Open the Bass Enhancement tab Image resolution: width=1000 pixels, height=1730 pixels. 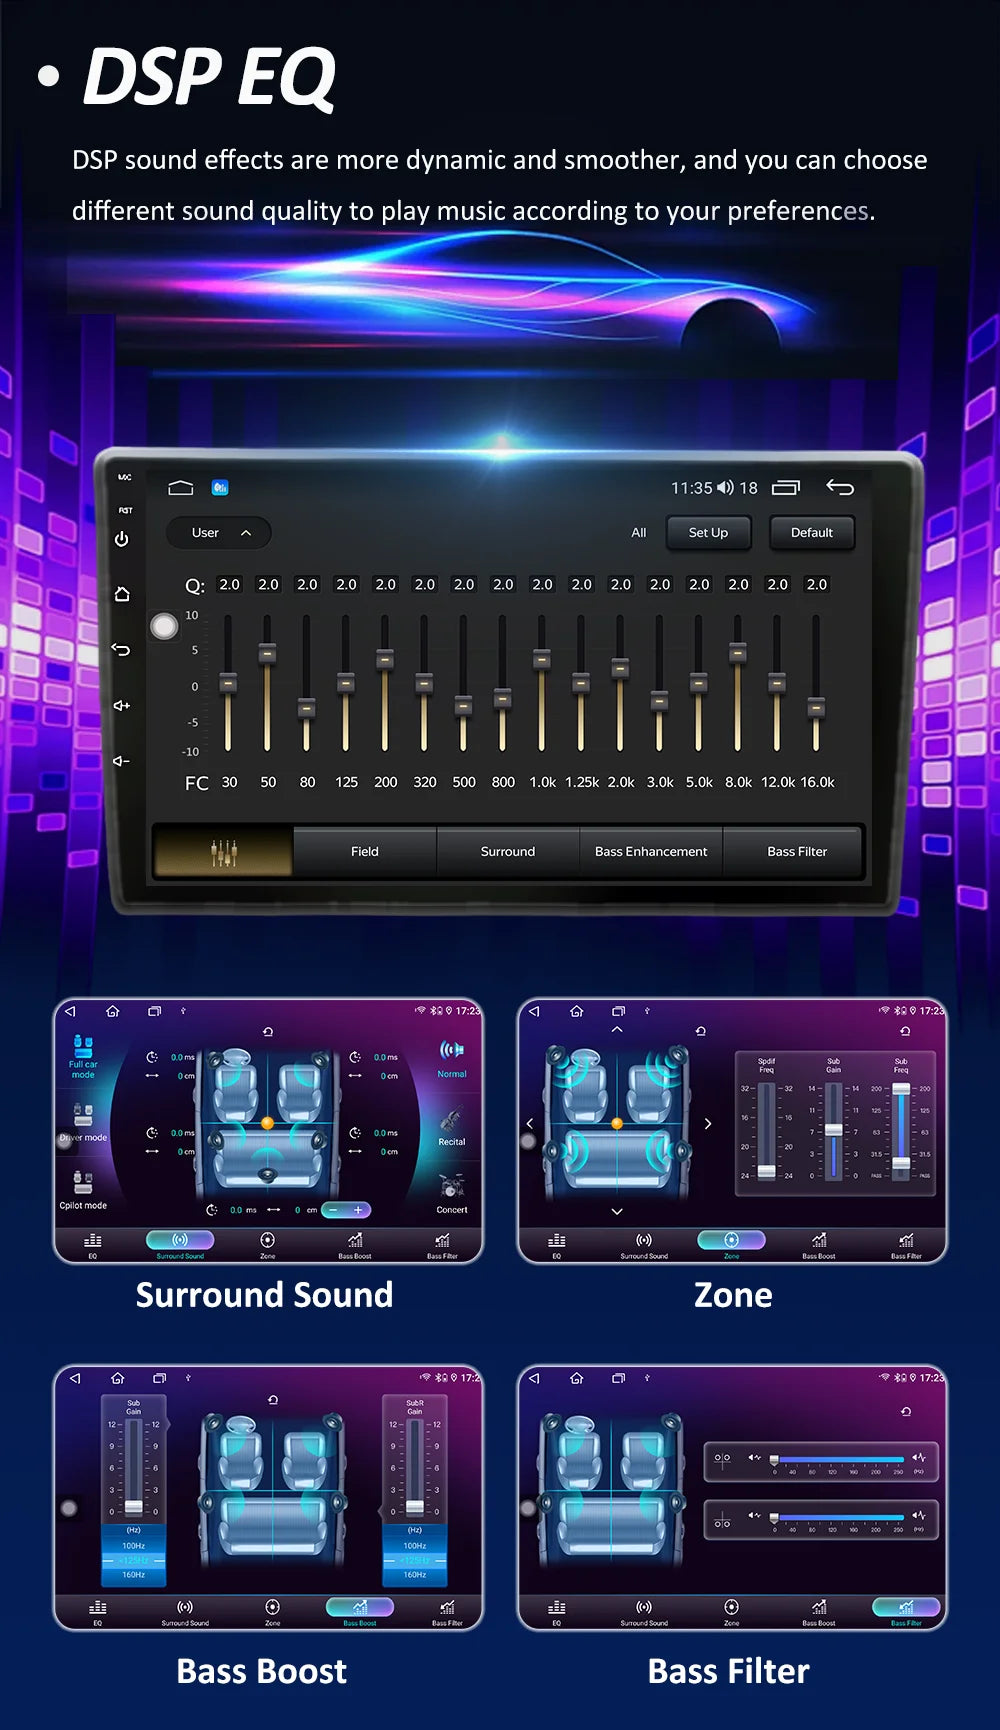(651, 852)
